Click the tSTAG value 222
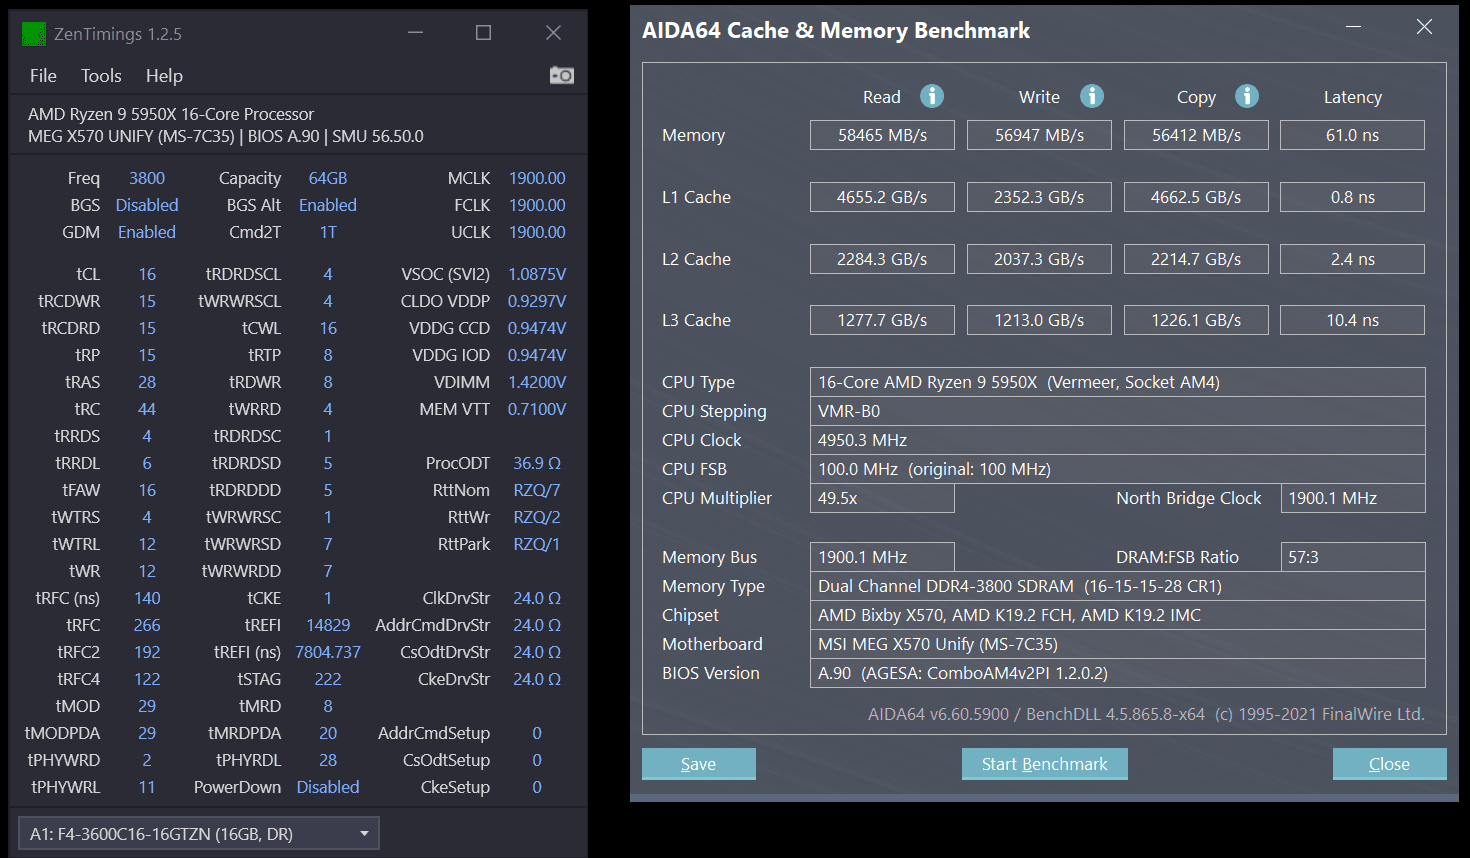 (x=328, y=679)
